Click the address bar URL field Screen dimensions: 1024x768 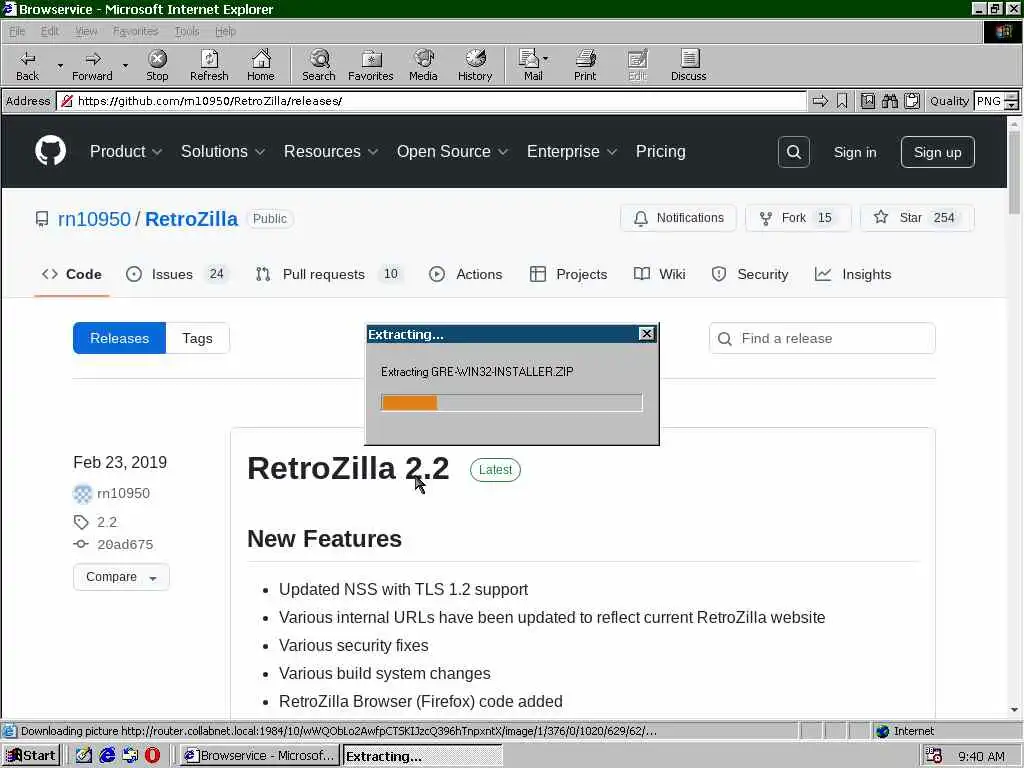pyautogui.click(x=432, y=101)
